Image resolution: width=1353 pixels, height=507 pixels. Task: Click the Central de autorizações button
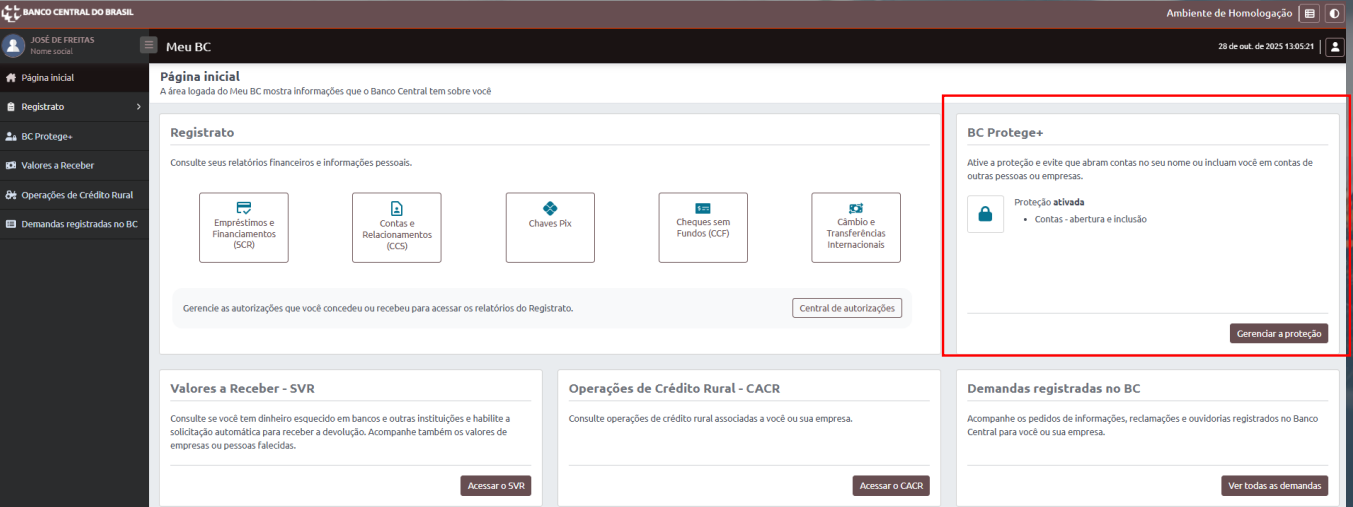pos(847,308)
